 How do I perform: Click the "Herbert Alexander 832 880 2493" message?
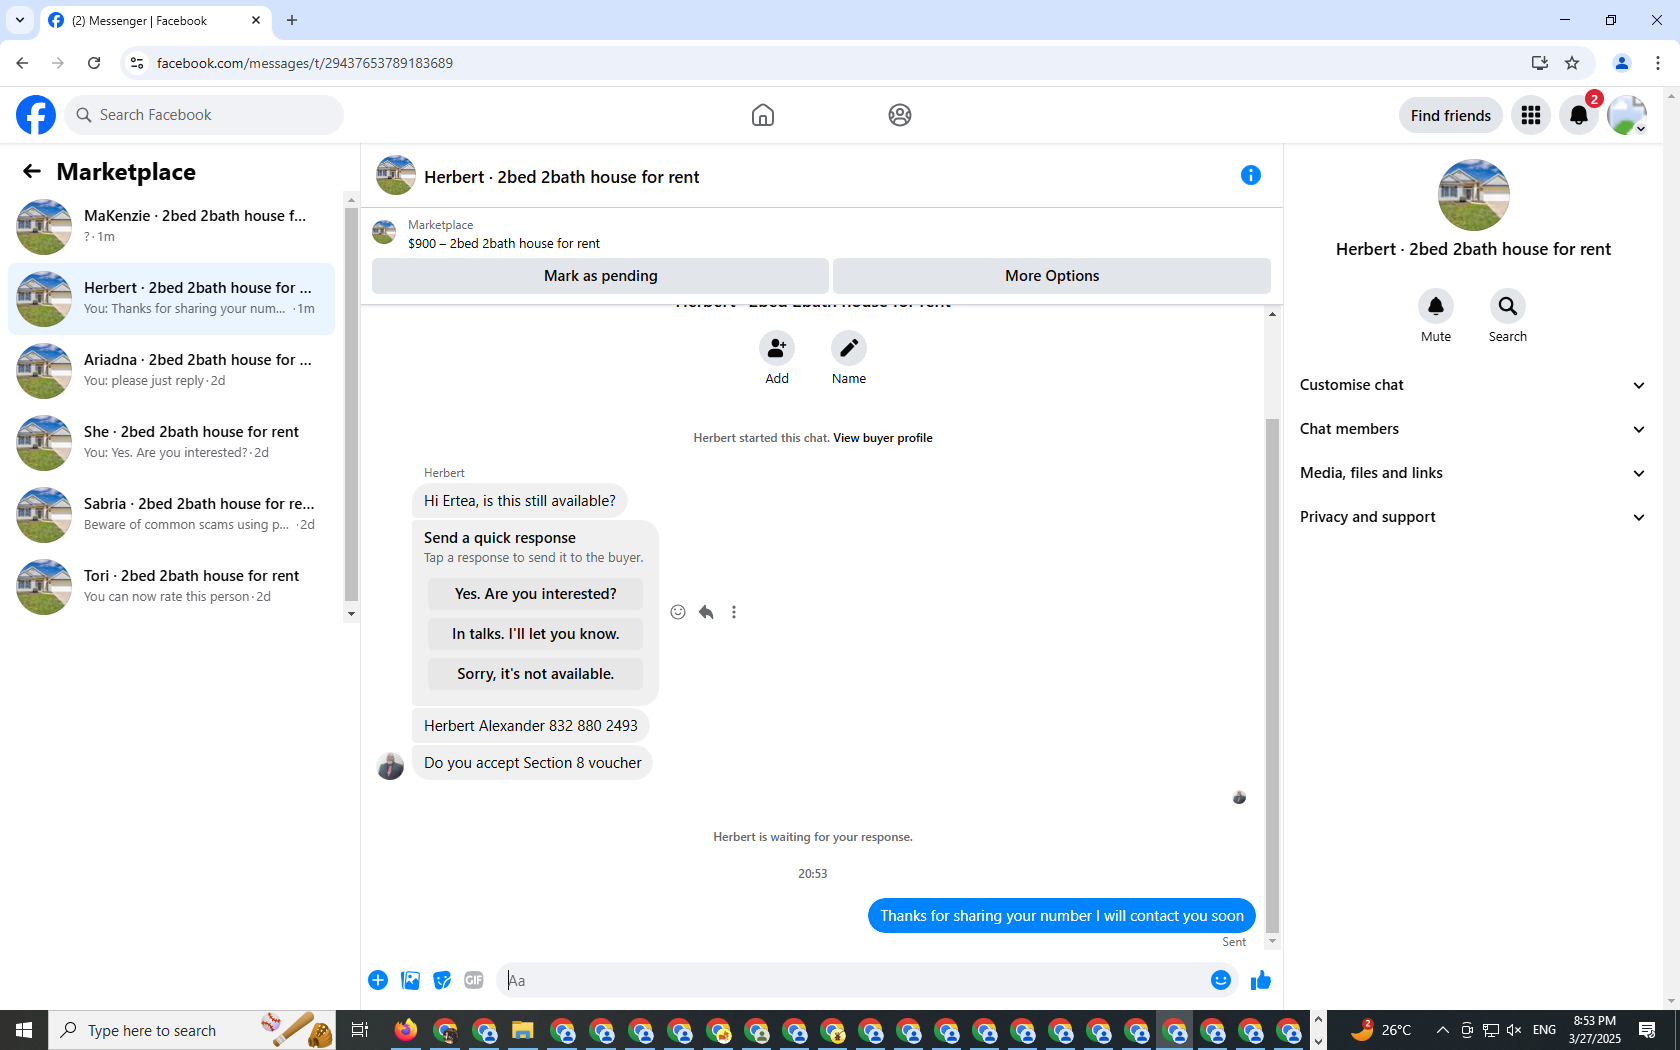(x=531, y=726)
